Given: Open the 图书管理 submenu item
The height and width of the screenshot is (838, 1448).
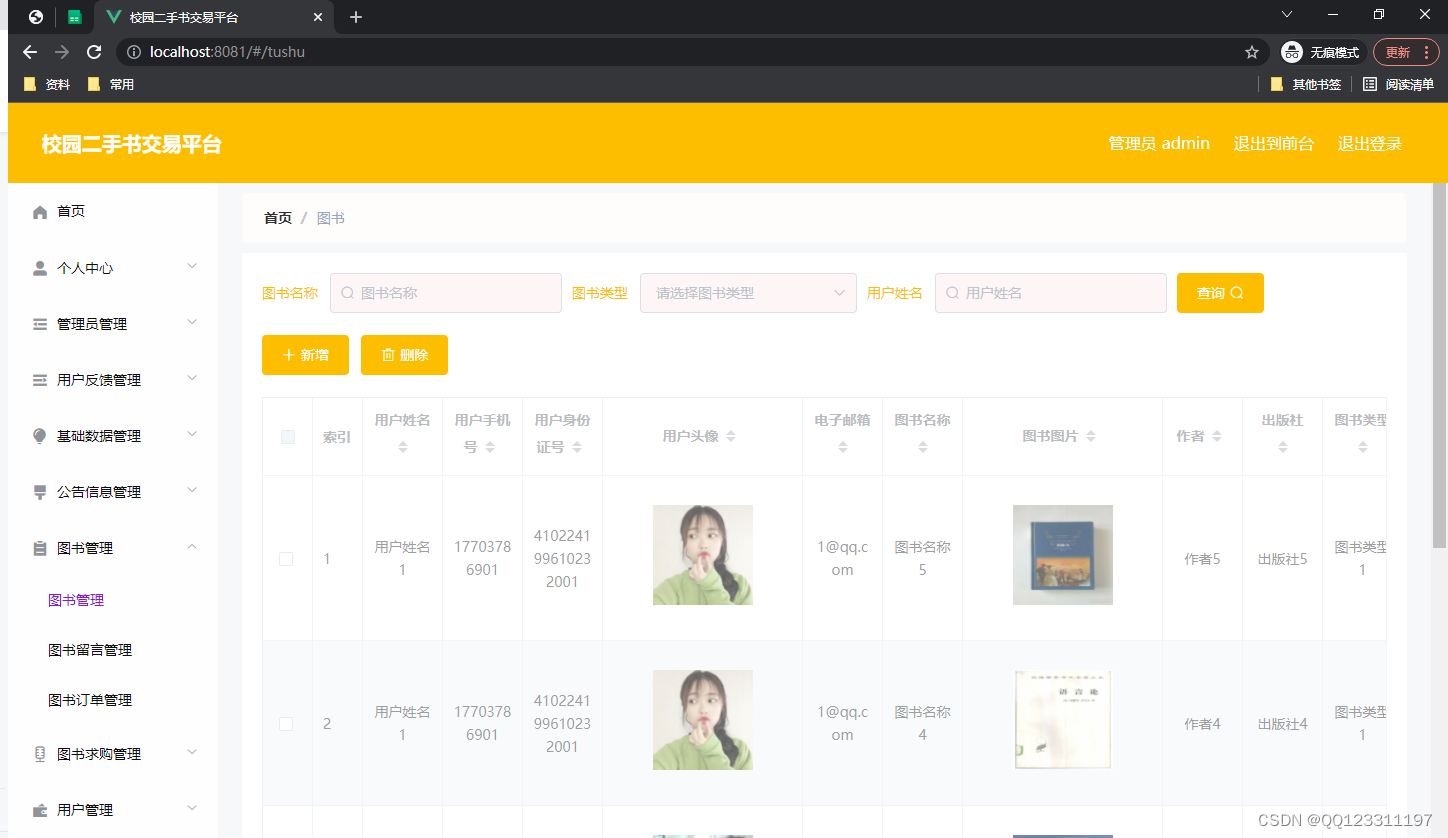Looking at the screenshot, I should [76, 600].
